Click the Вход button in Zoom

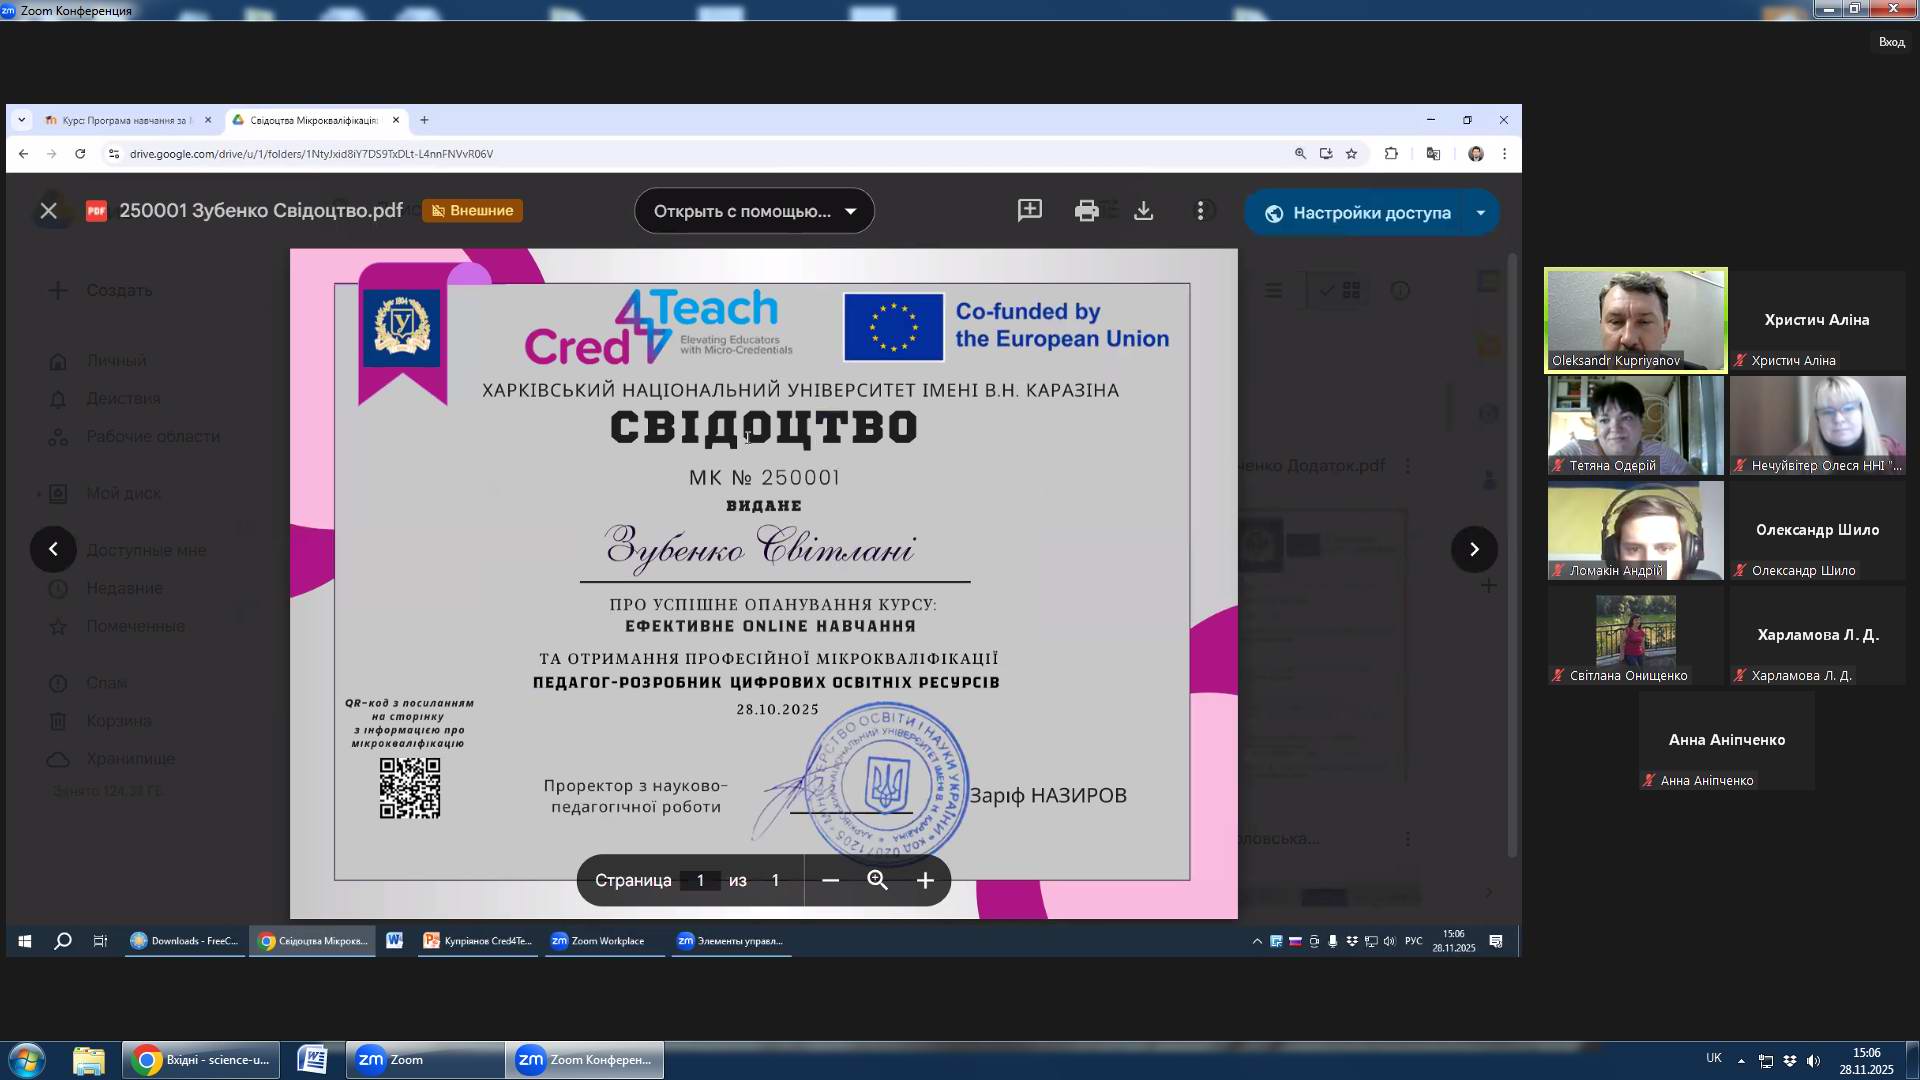click(x=1890, y=42)
